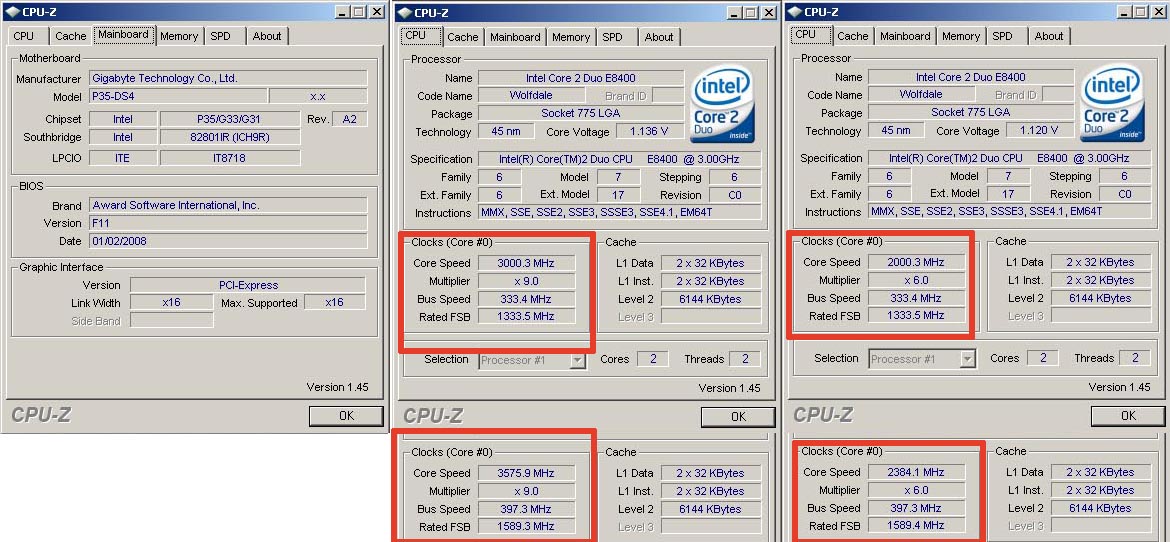Click Threads value in the 2000.3 MHz window
This screenshot has width=1170, height=542.
point(1135,358)
